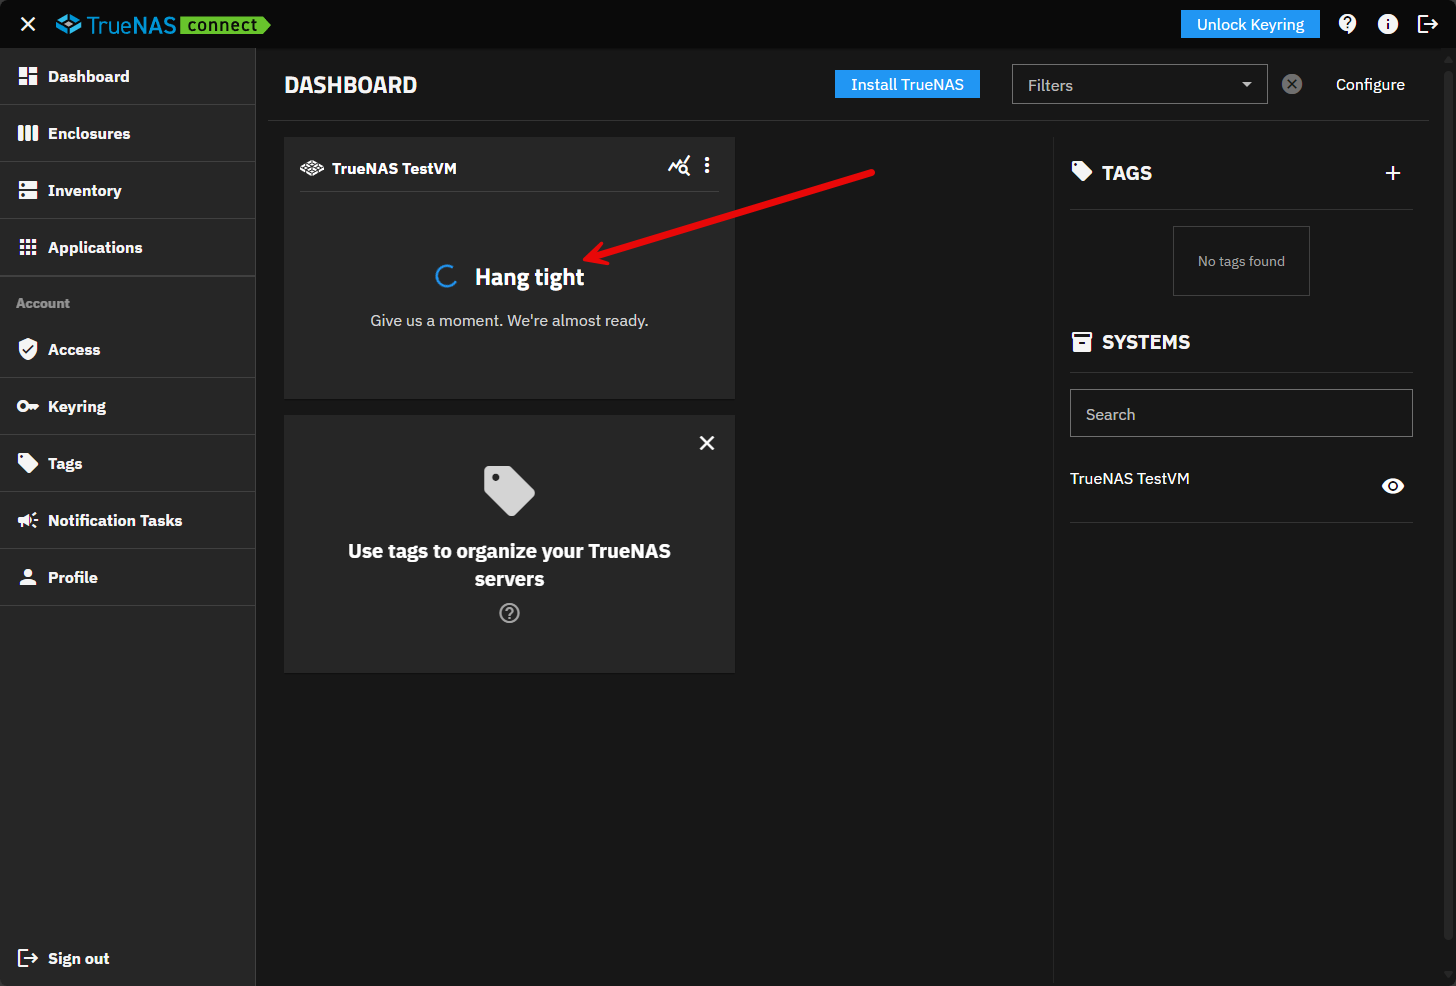
Task: Click the DASHBOARD page heading
Action: coord(351,85)
